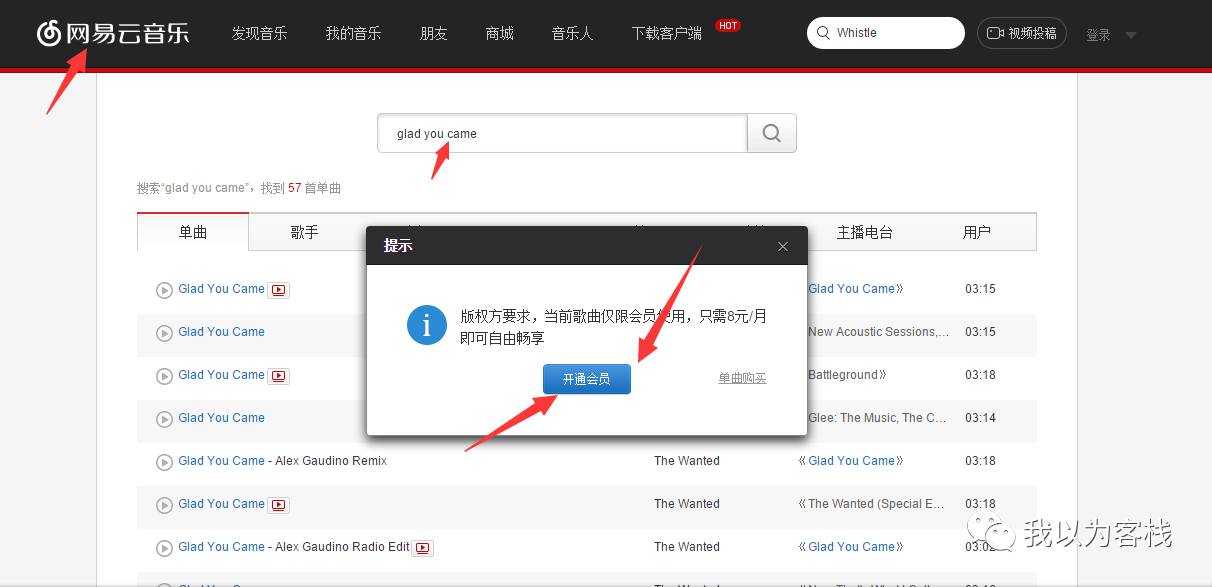Switch to the 主播电台 results tab
Viewport: 1212px width, 587px height.
point(864,232)
